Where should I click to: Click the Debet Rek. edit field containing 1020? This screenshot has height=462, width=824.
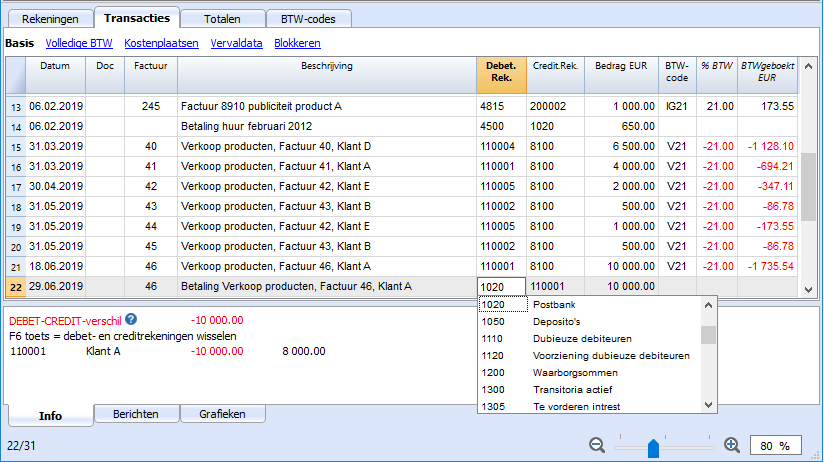click(501, 286)
